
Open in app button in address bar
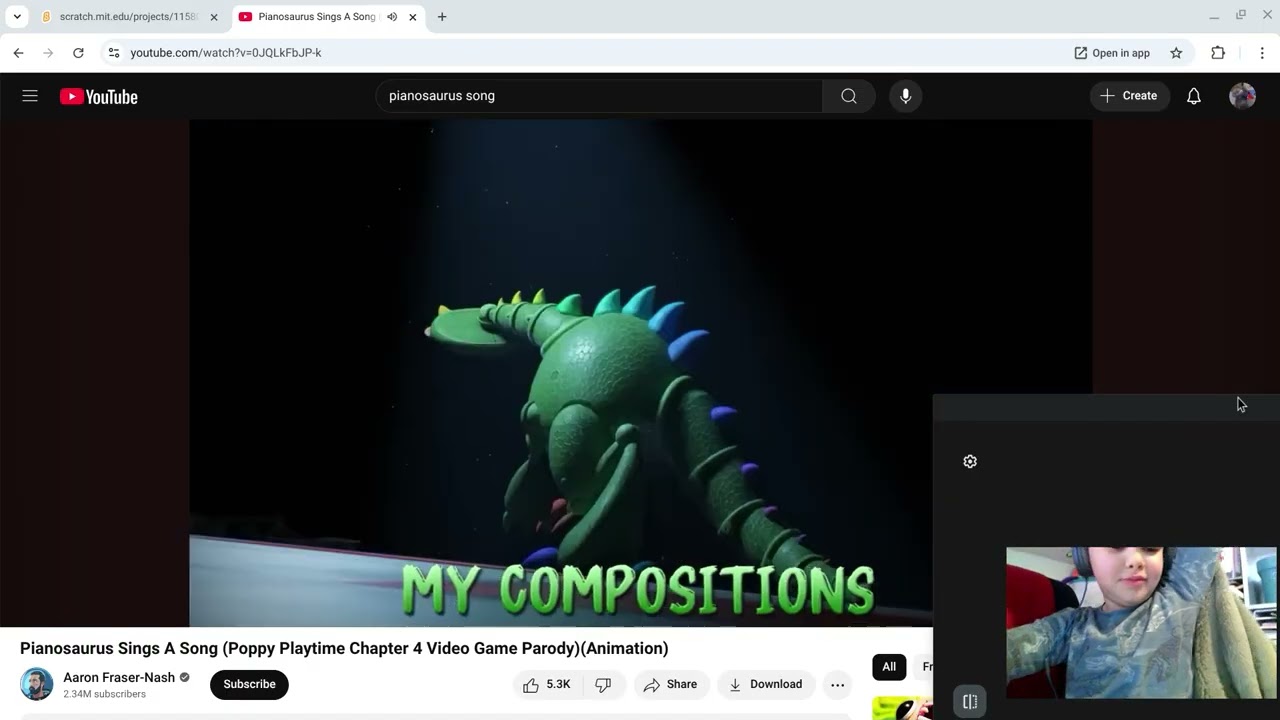(x=1112, y=53)
